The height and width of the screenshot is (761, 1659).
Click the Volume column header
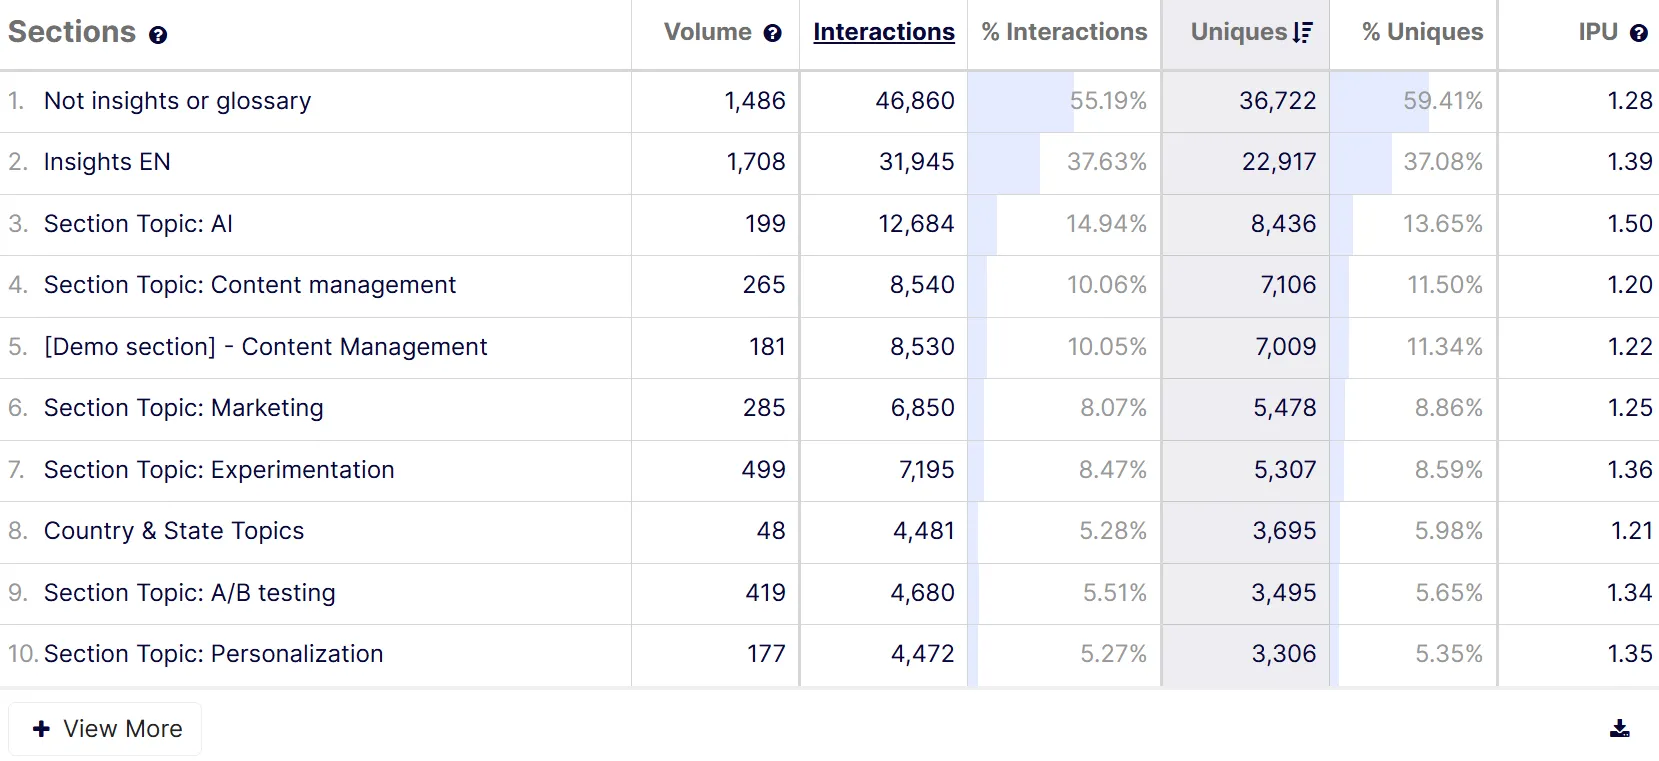(708, 32)
